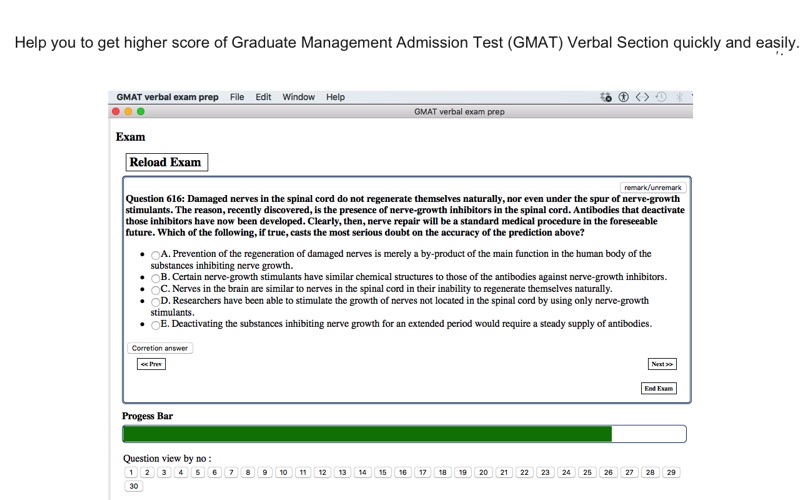The height and width of the screenshot is (500, 800).
Task: Jump to question number 10
Action: point(283,472)
